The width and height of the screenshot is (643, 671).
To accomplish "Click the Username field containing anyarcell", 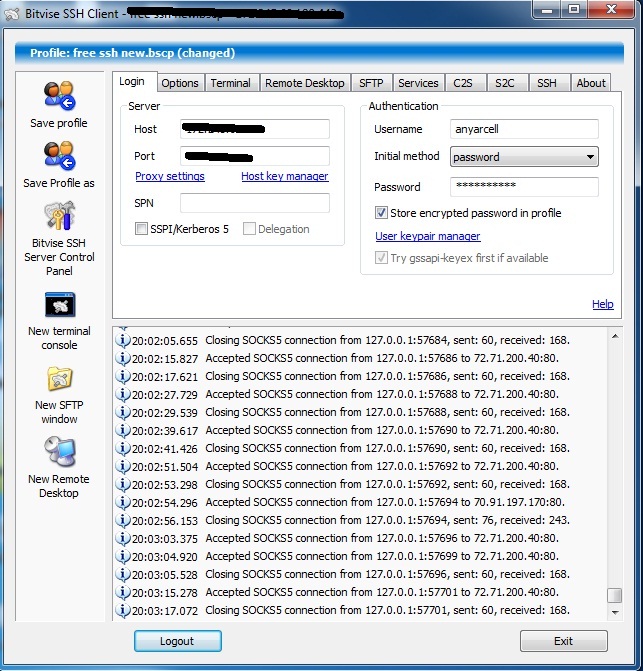I will click(524, 129).
